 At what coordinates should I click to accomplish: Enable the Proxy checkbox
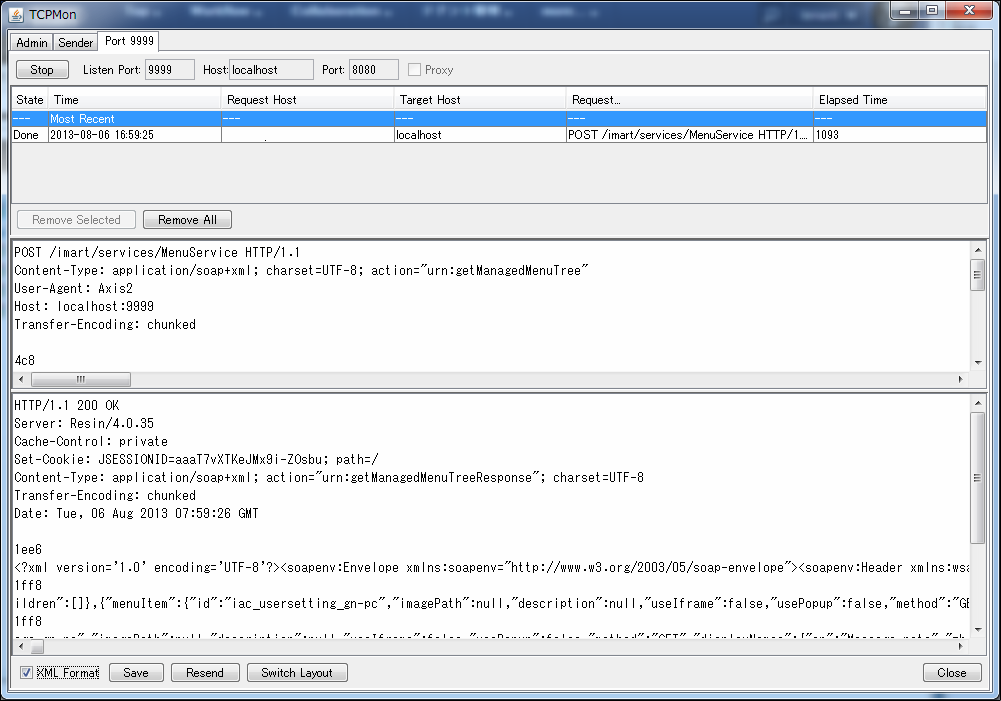(414, 70)
